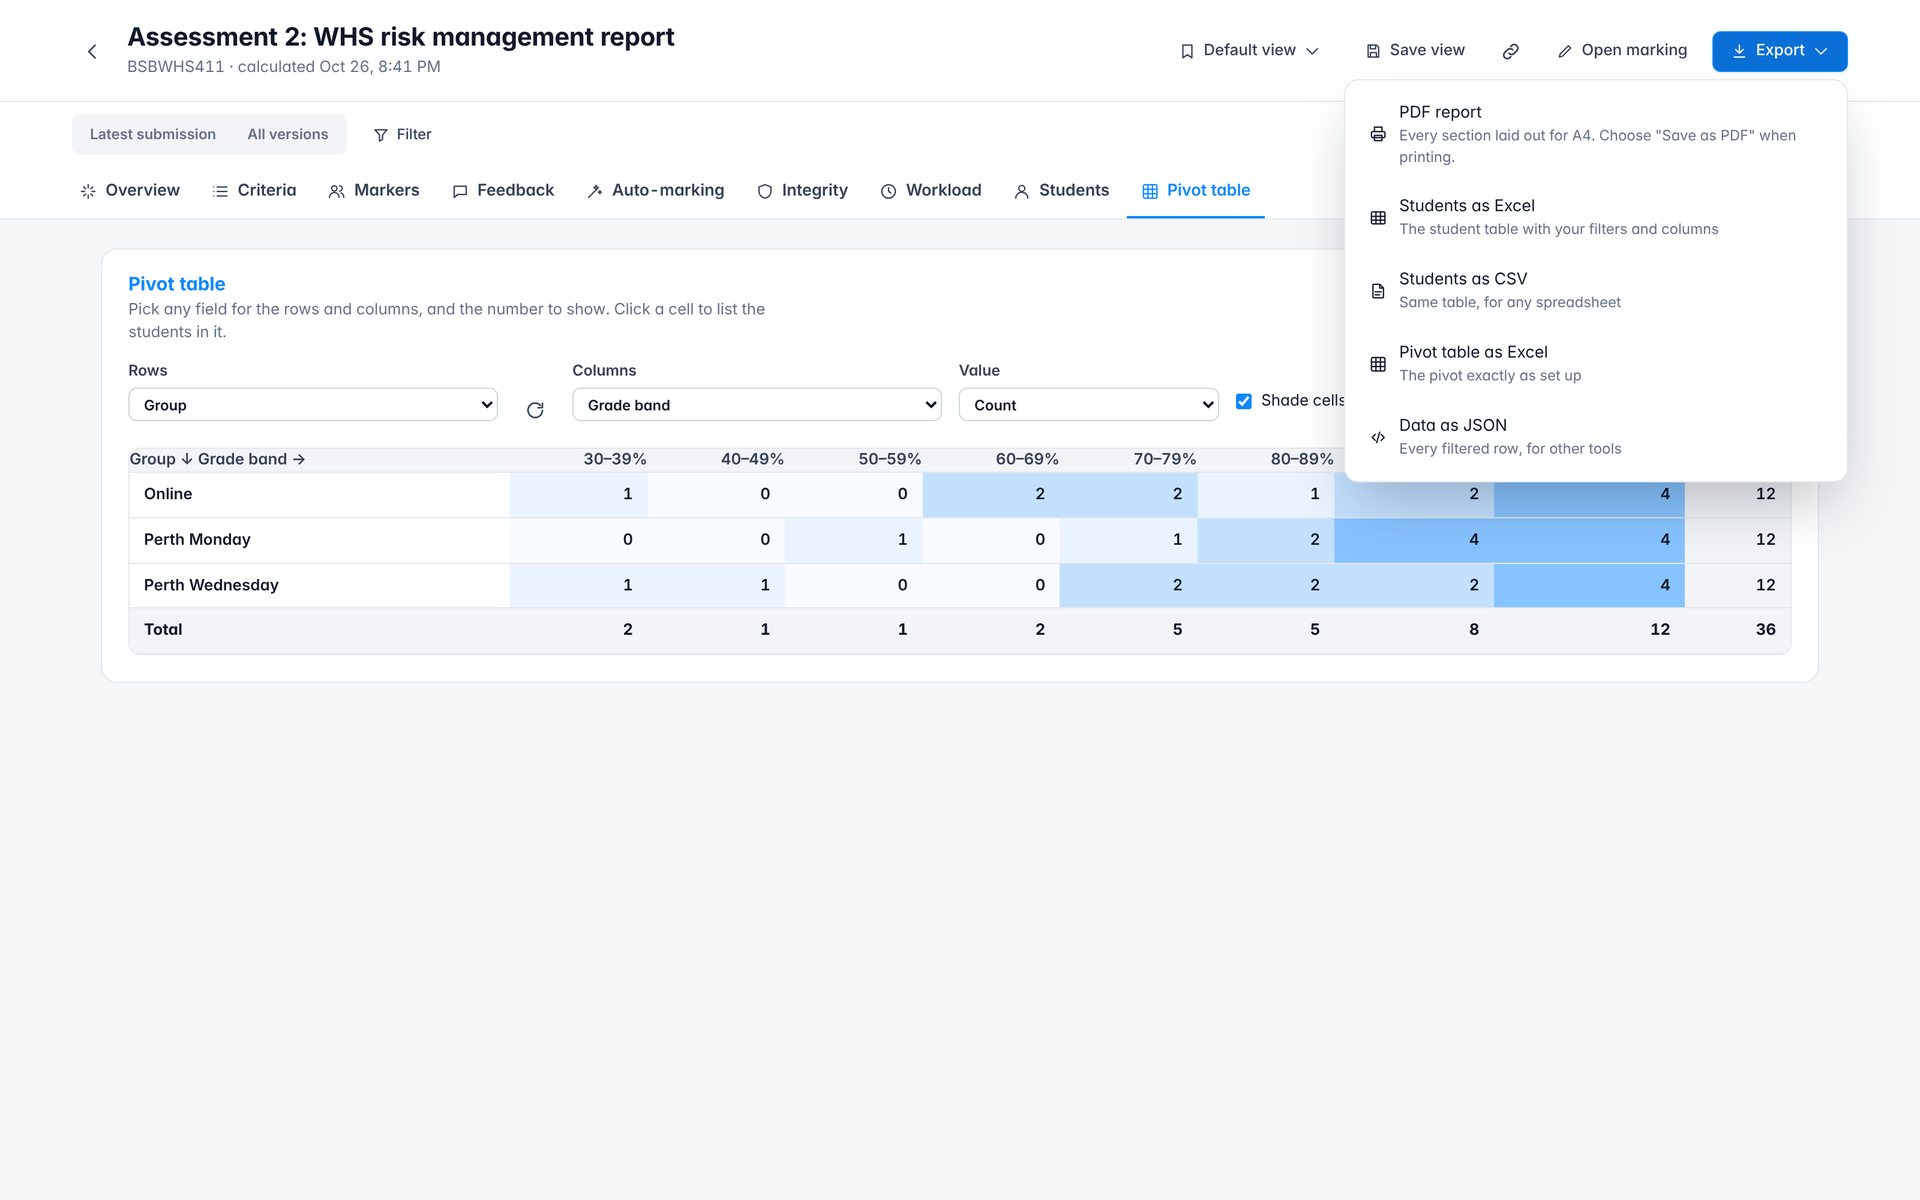This screenshot has height=1200, width=1920.
Task: Choose Data as JSON export option
Action: (x=1596, y=437)
